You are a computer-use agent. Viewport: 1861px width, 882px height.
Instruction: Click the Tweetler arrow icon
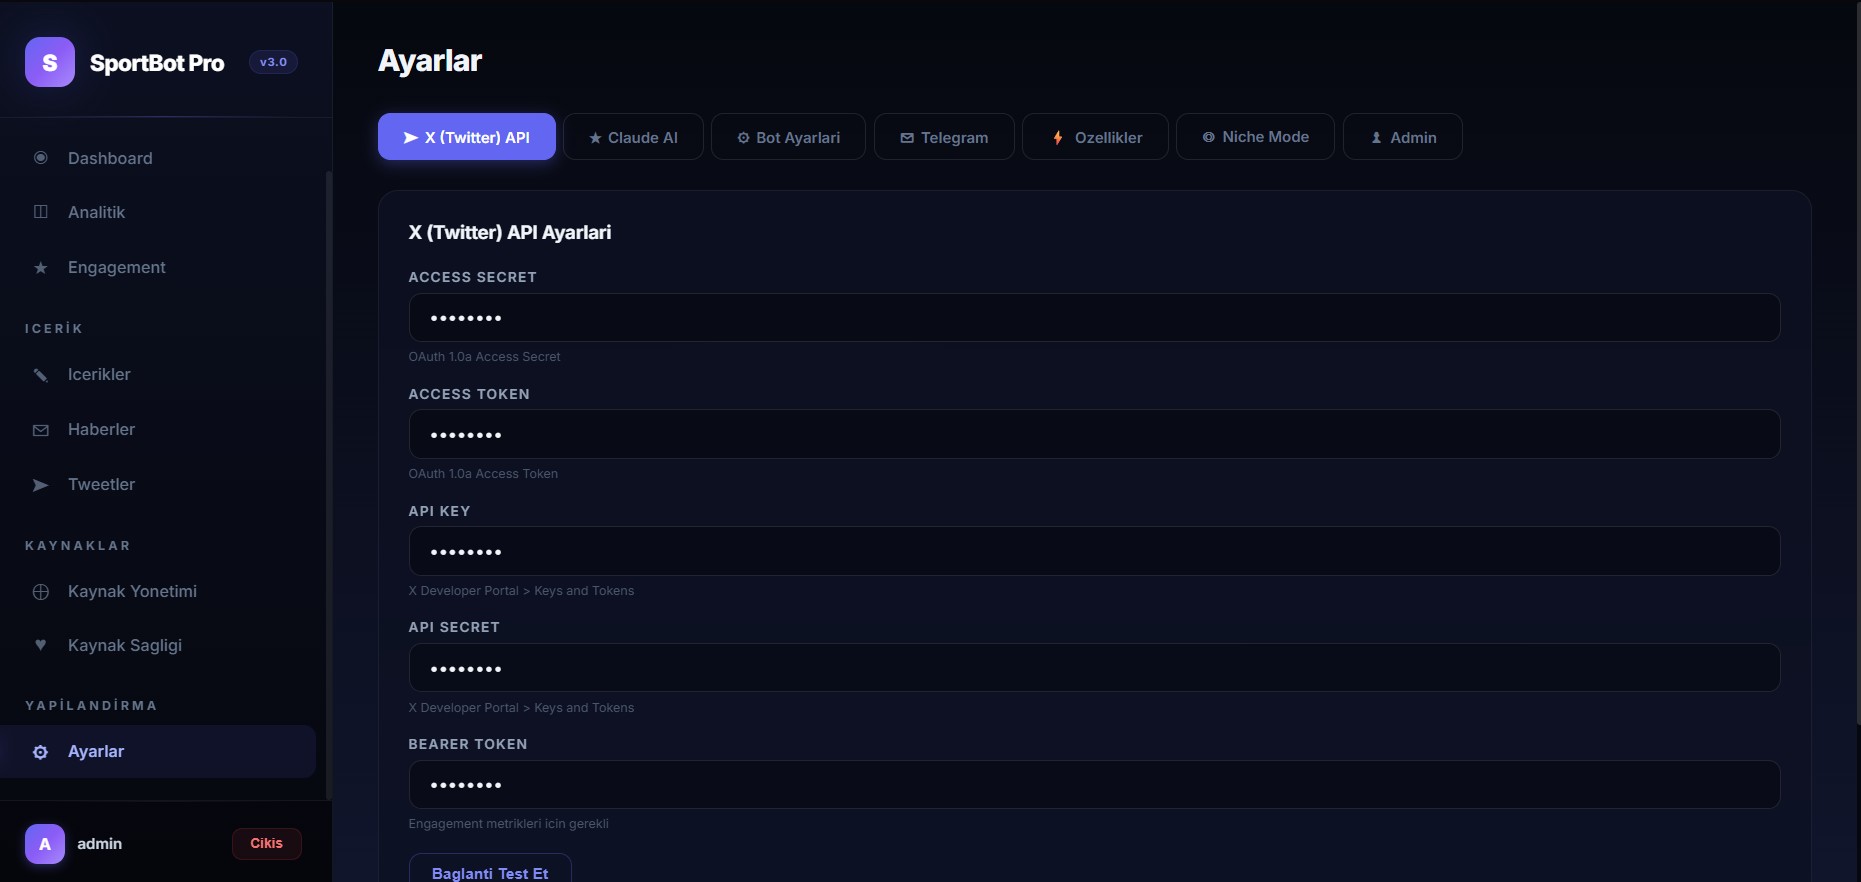pos(41,485)
